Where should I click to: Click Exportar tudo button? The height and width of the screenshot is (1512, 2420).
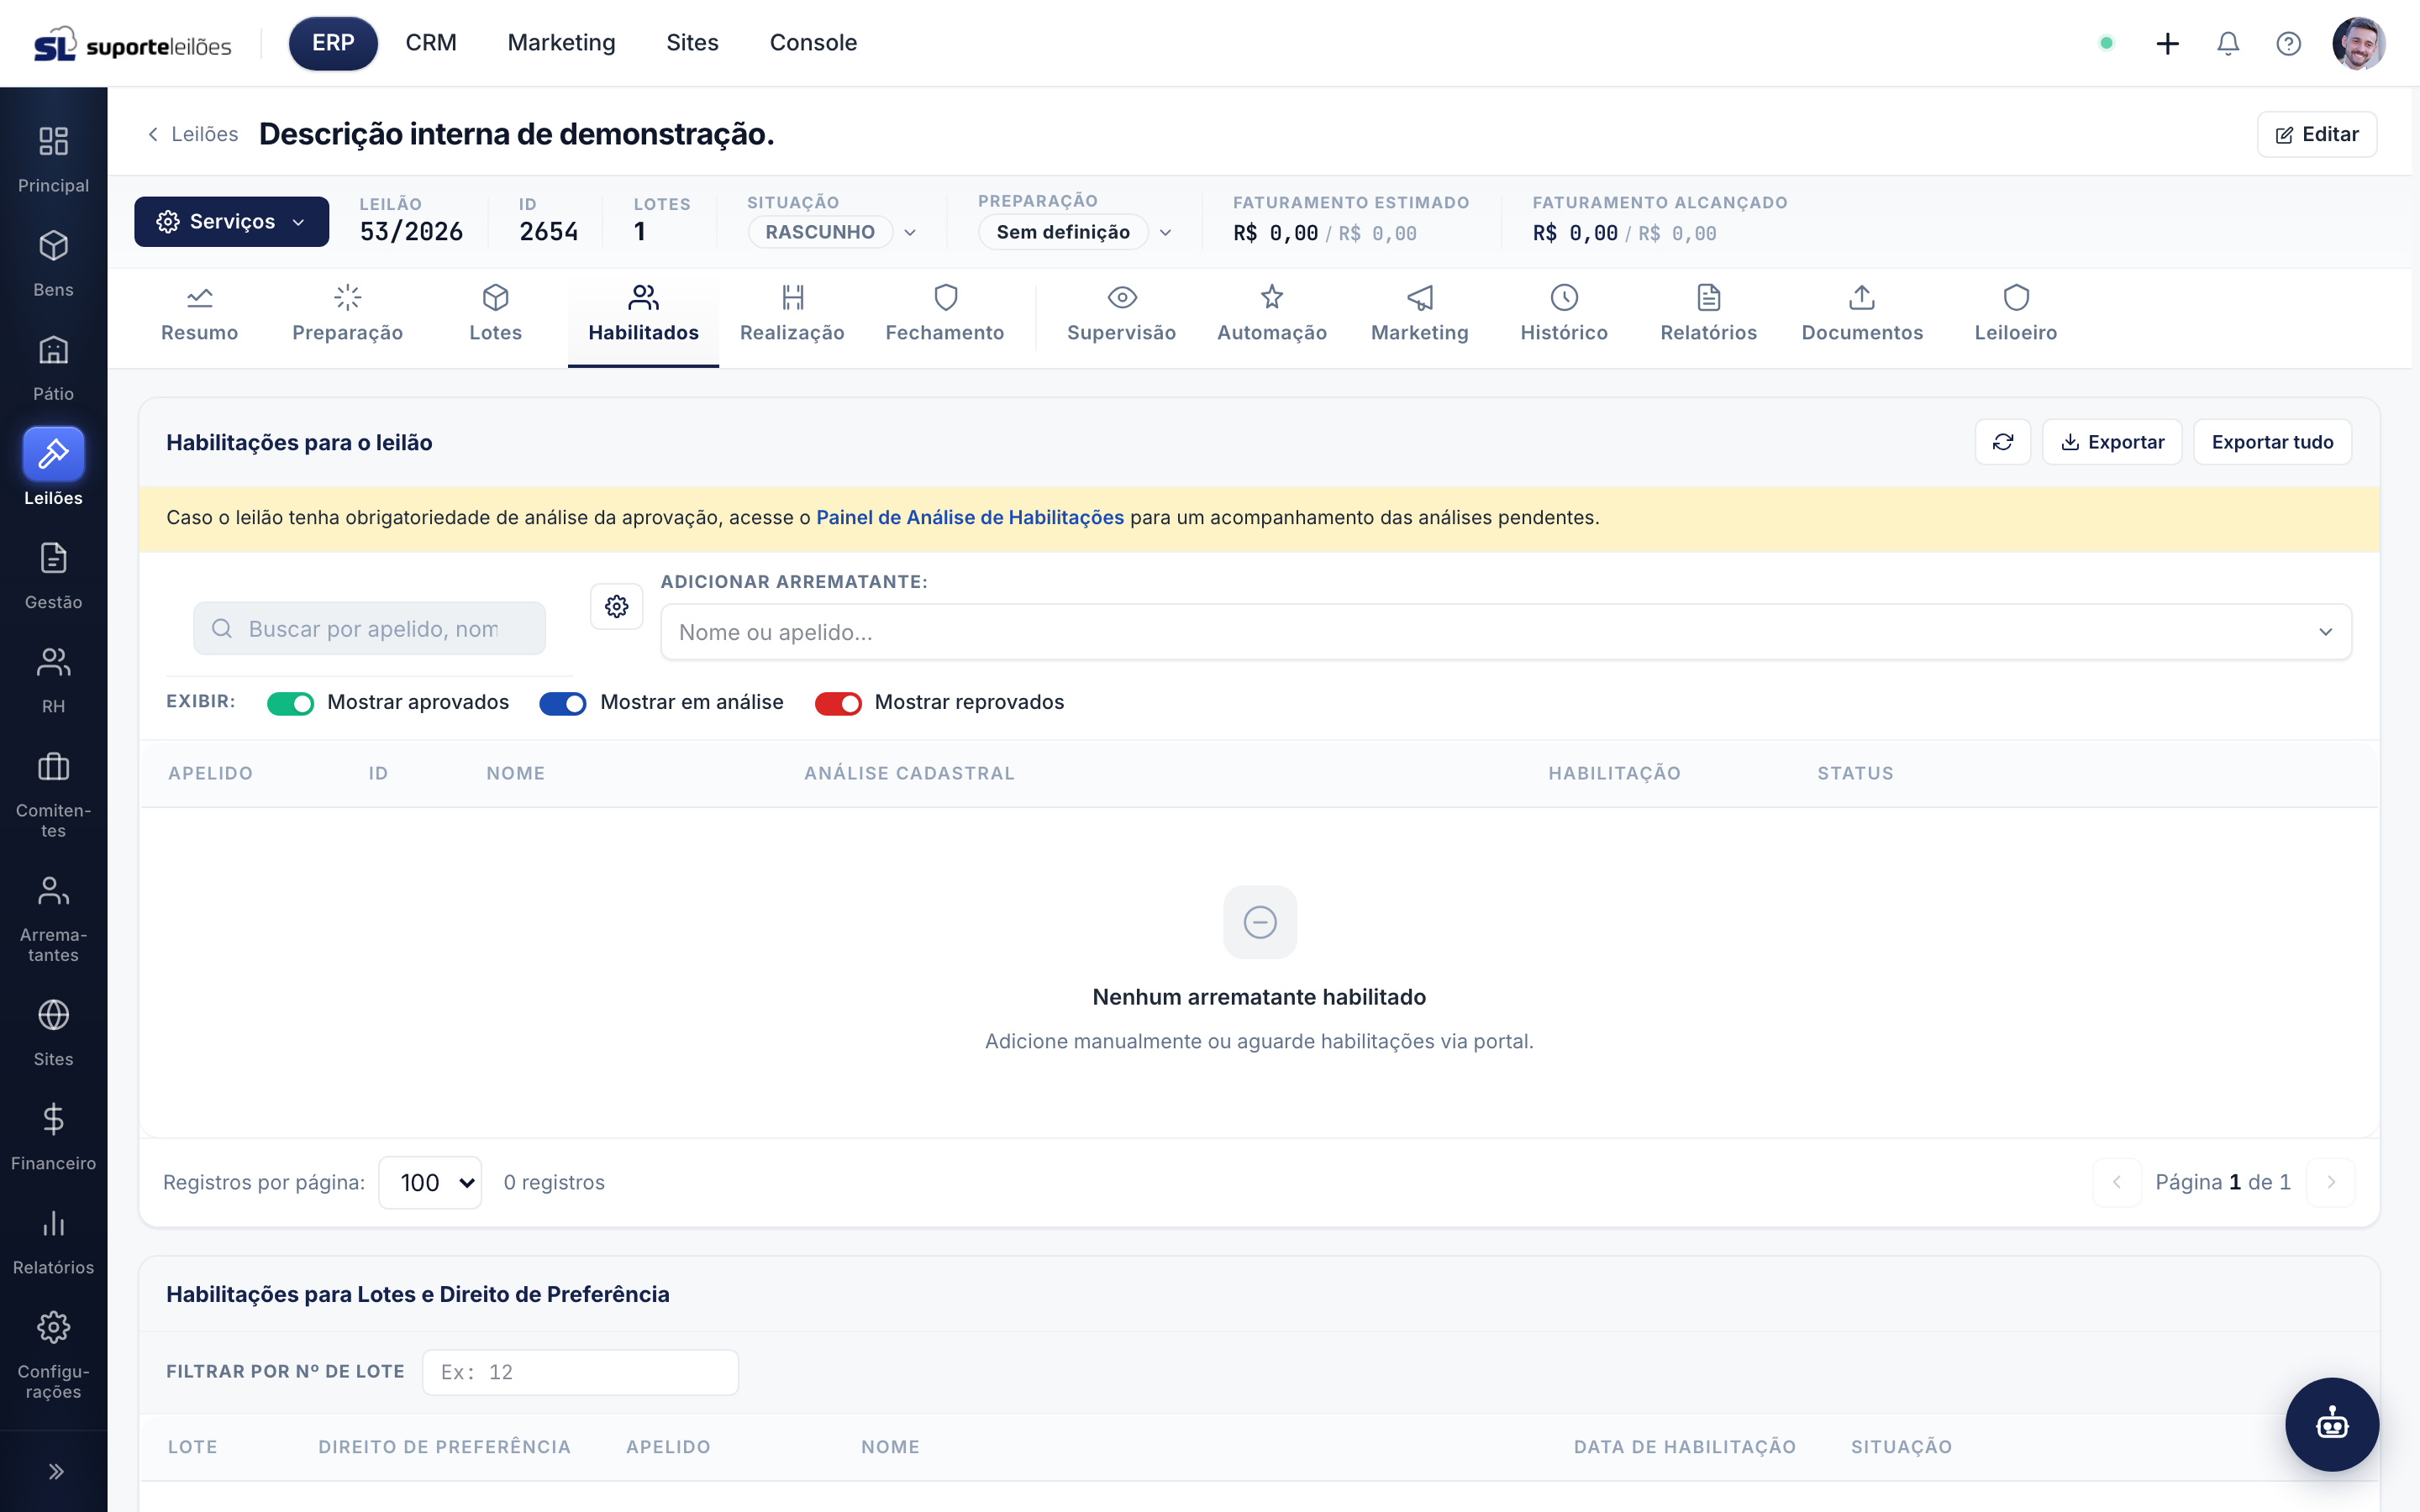coord(2272,442)
